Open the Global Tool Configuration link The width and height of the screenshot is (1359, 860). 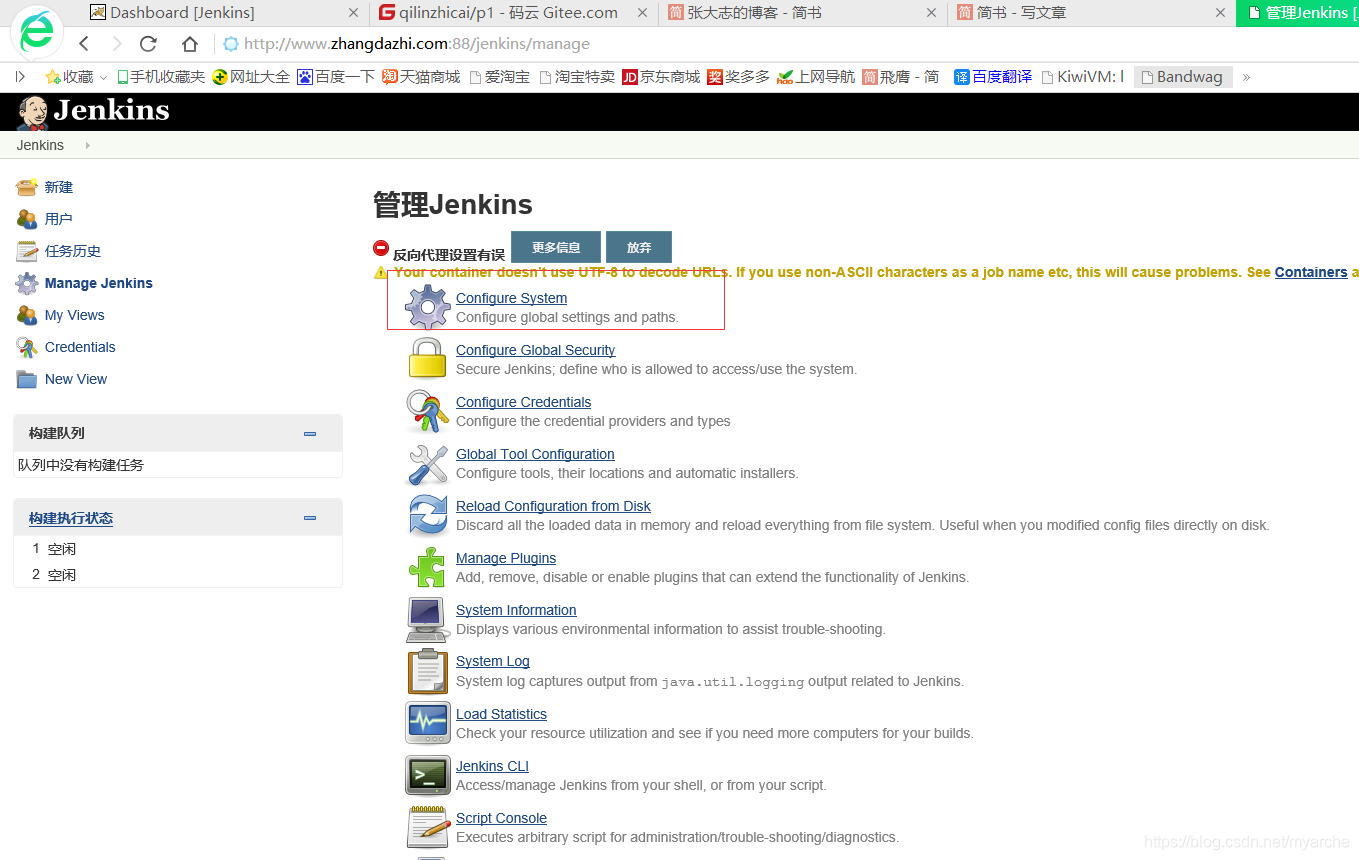535,454
